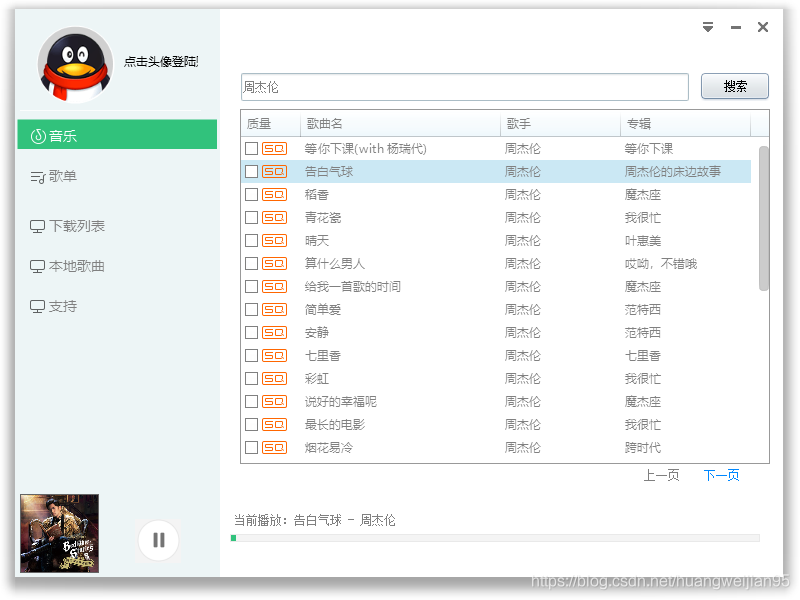Check the box for 青花瓷

[251, 217]
